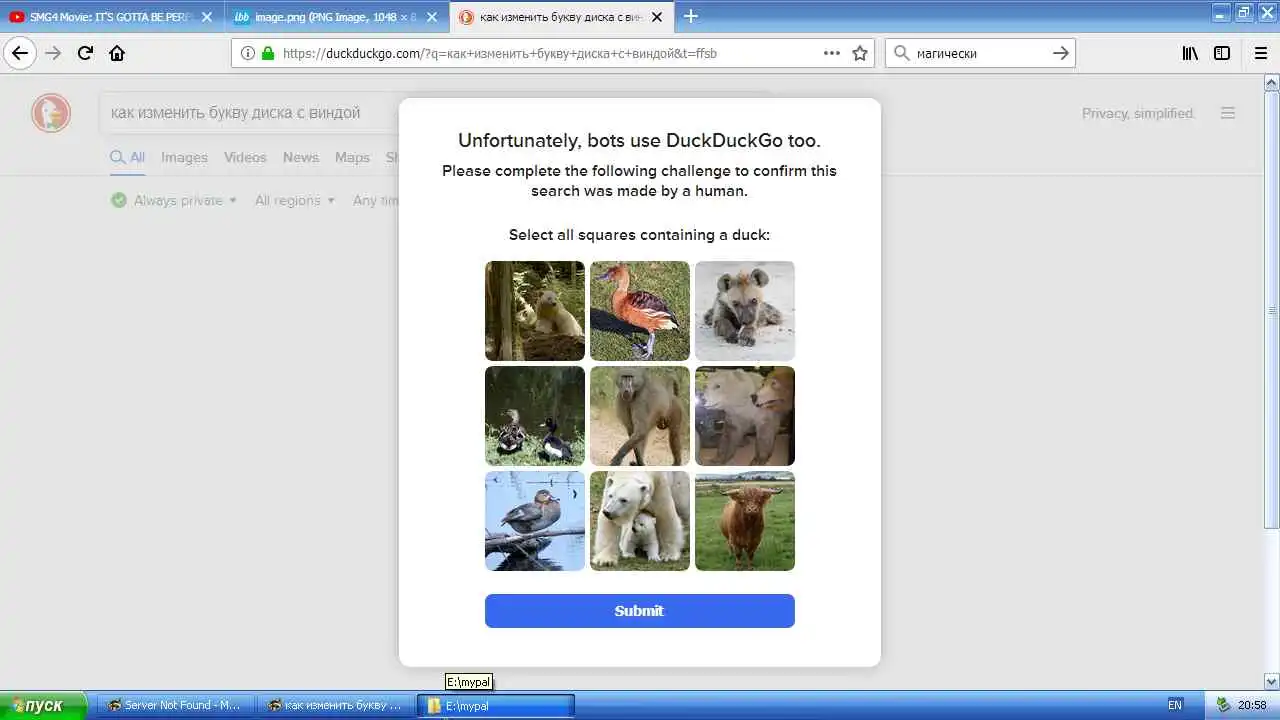Click the toolbar search box with магически
This screenshot has width=1280, height=720.
point(980,53)
